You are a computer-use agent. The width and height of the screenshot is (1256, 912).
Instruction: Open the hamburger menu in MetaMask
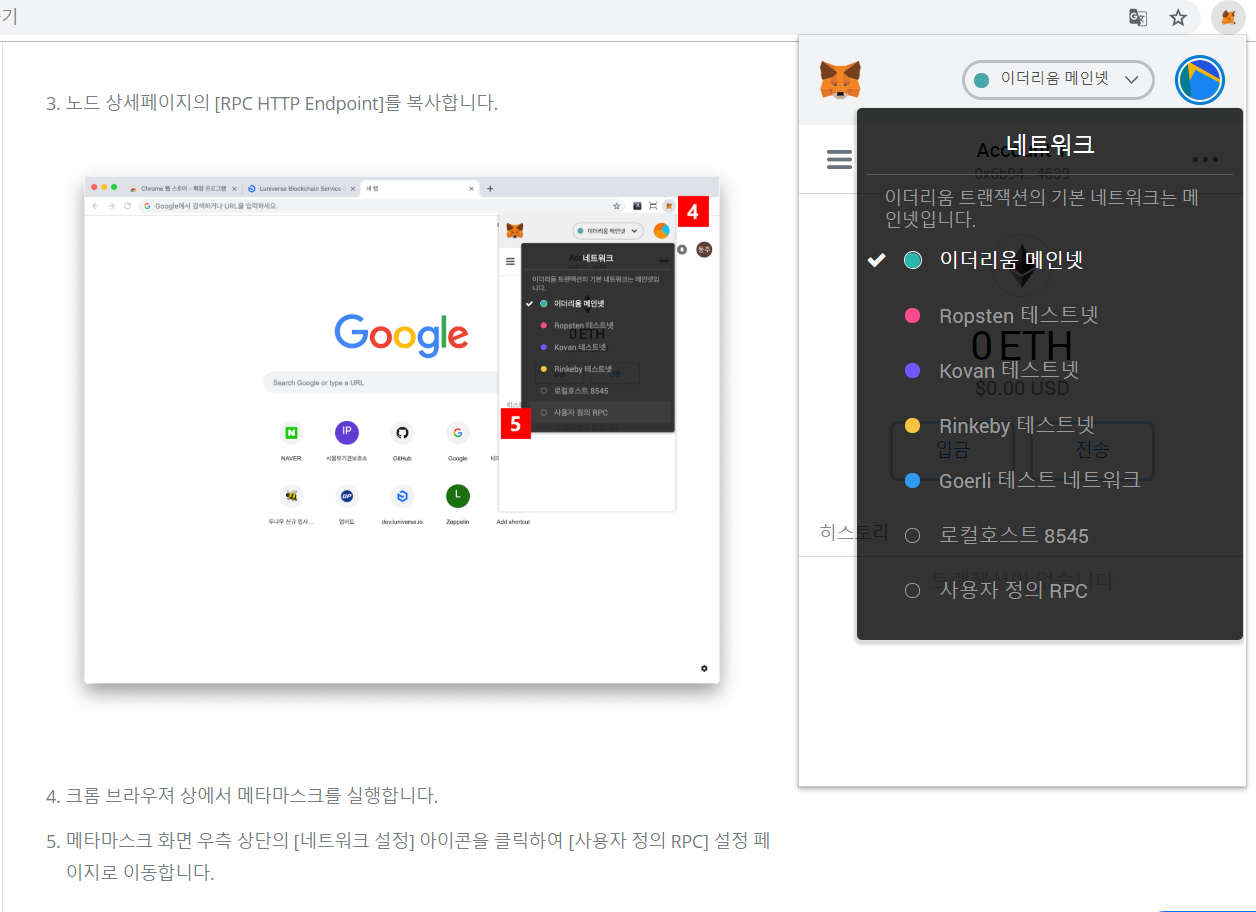840,159
